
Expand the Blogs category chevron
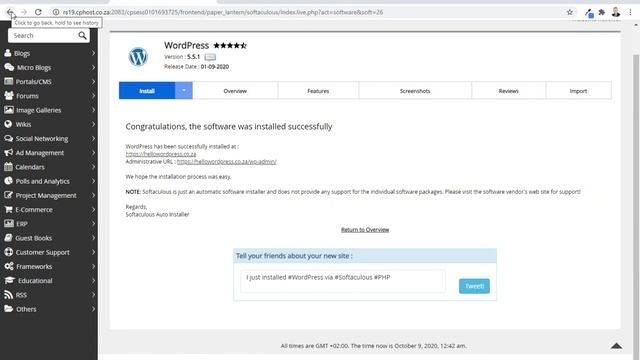click(x=93, y=53)
